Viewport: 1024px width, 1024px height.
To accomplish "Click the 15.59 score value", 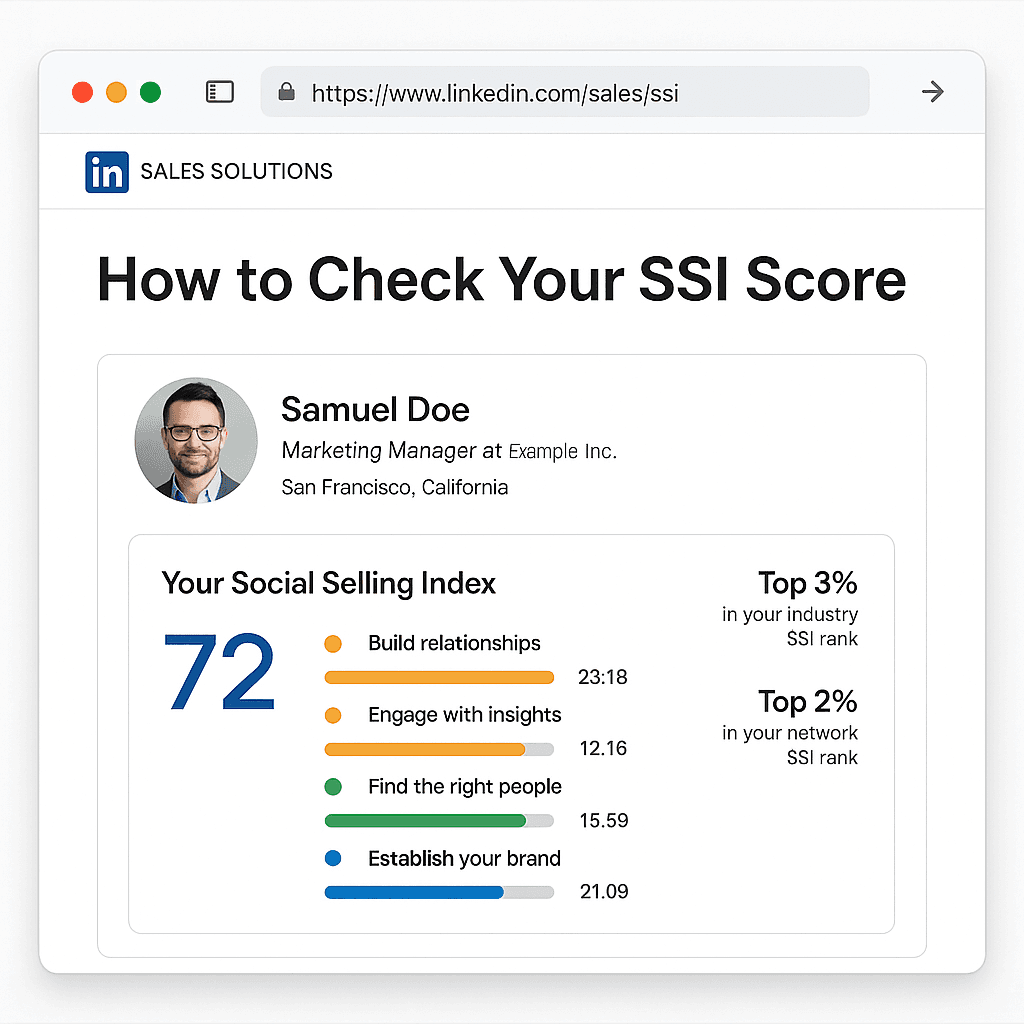I will (x=604, y=820).
